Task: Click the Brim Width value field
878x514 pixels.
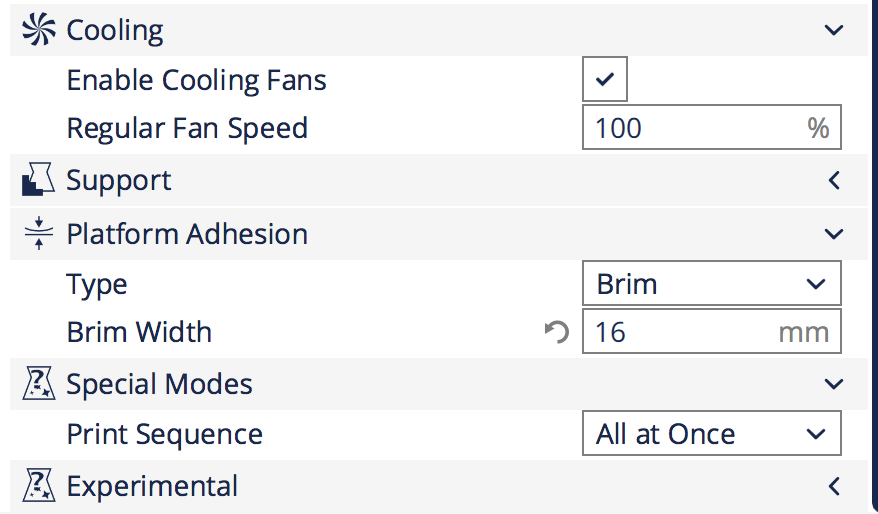Action: (680, 332)
